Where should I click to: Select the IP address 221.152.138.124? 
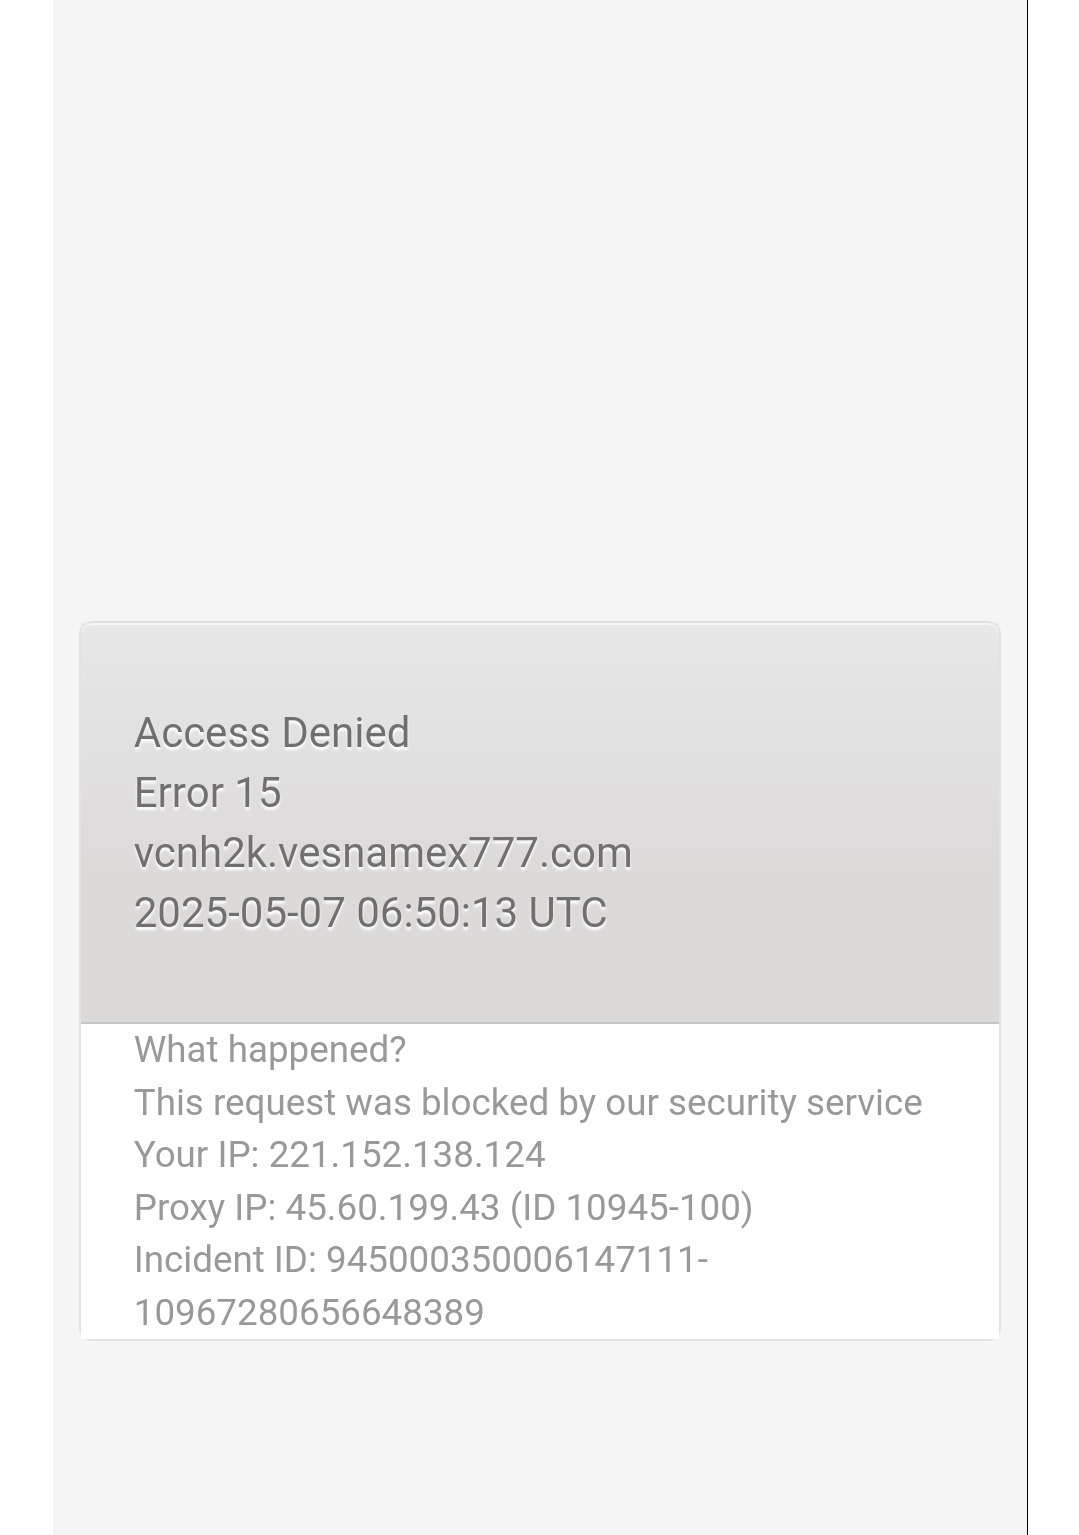(x=407, y=1155)
